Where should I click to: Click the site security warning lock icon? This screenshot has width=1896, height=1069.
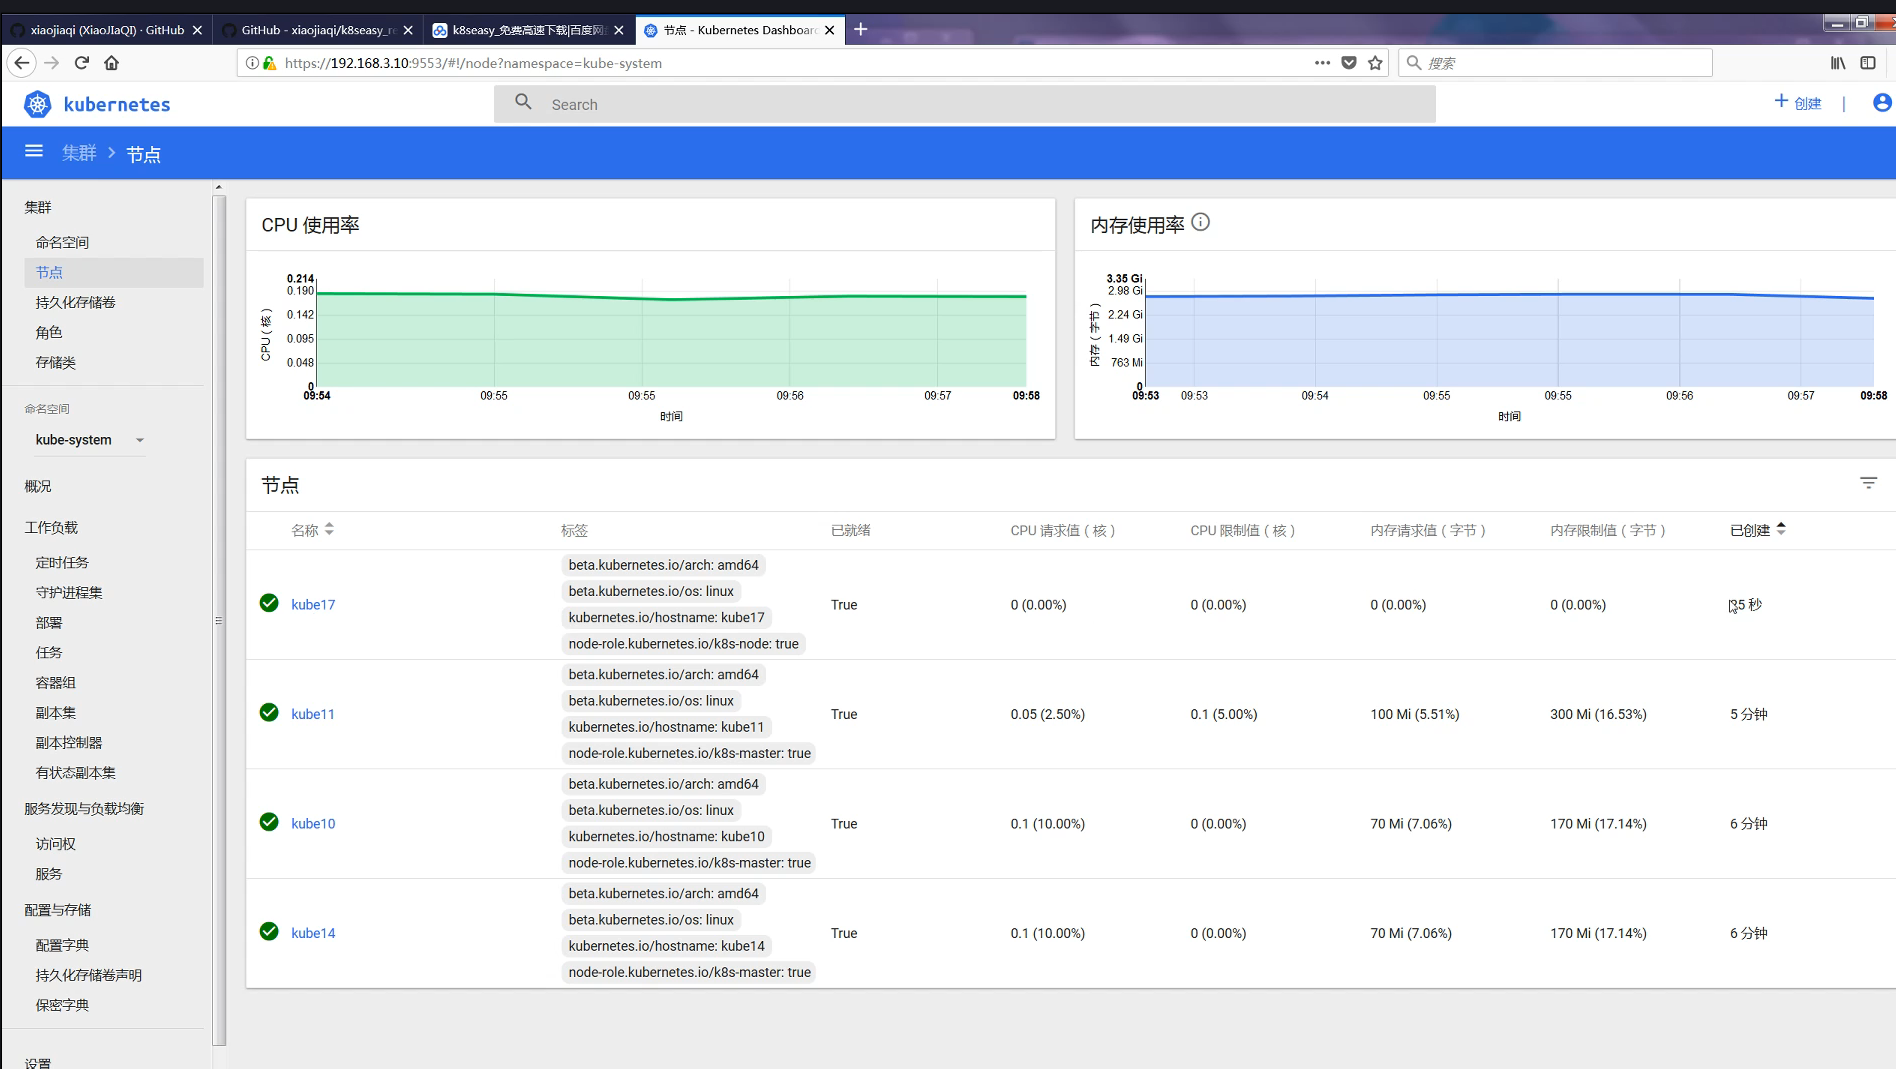pos(269,62)
